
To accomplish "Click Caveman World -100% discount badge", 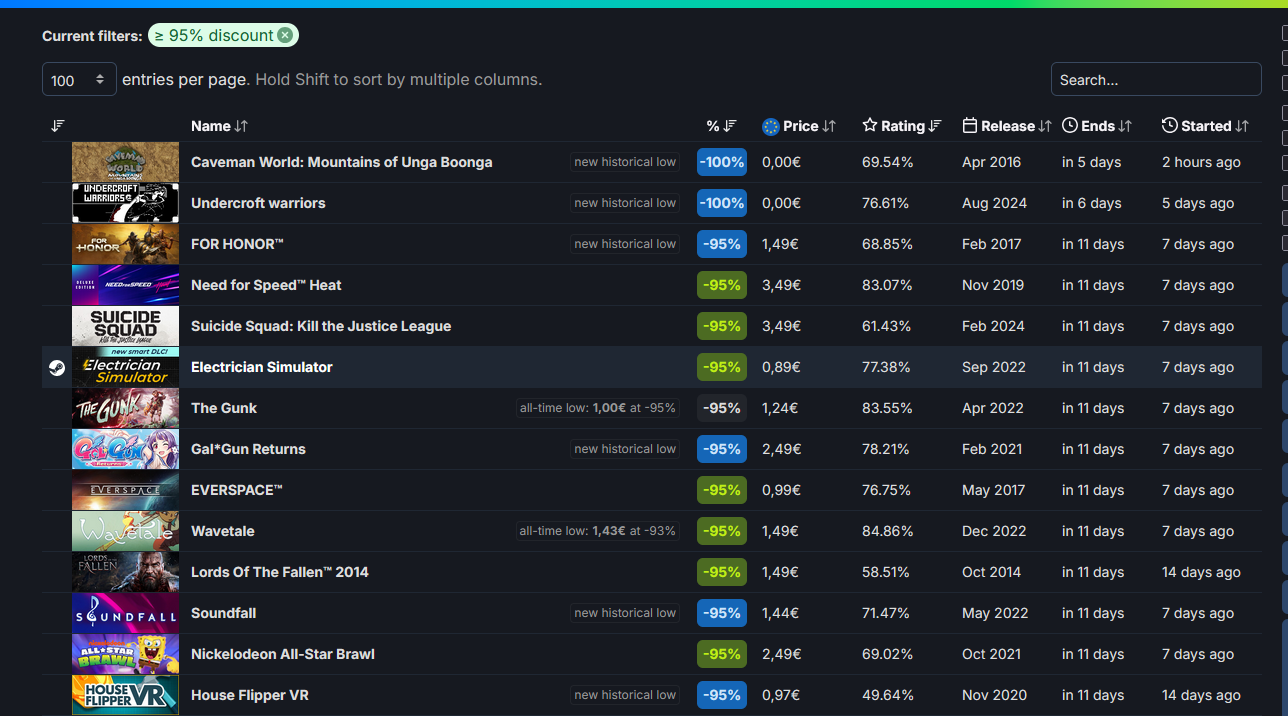I will tap(722, 162).
